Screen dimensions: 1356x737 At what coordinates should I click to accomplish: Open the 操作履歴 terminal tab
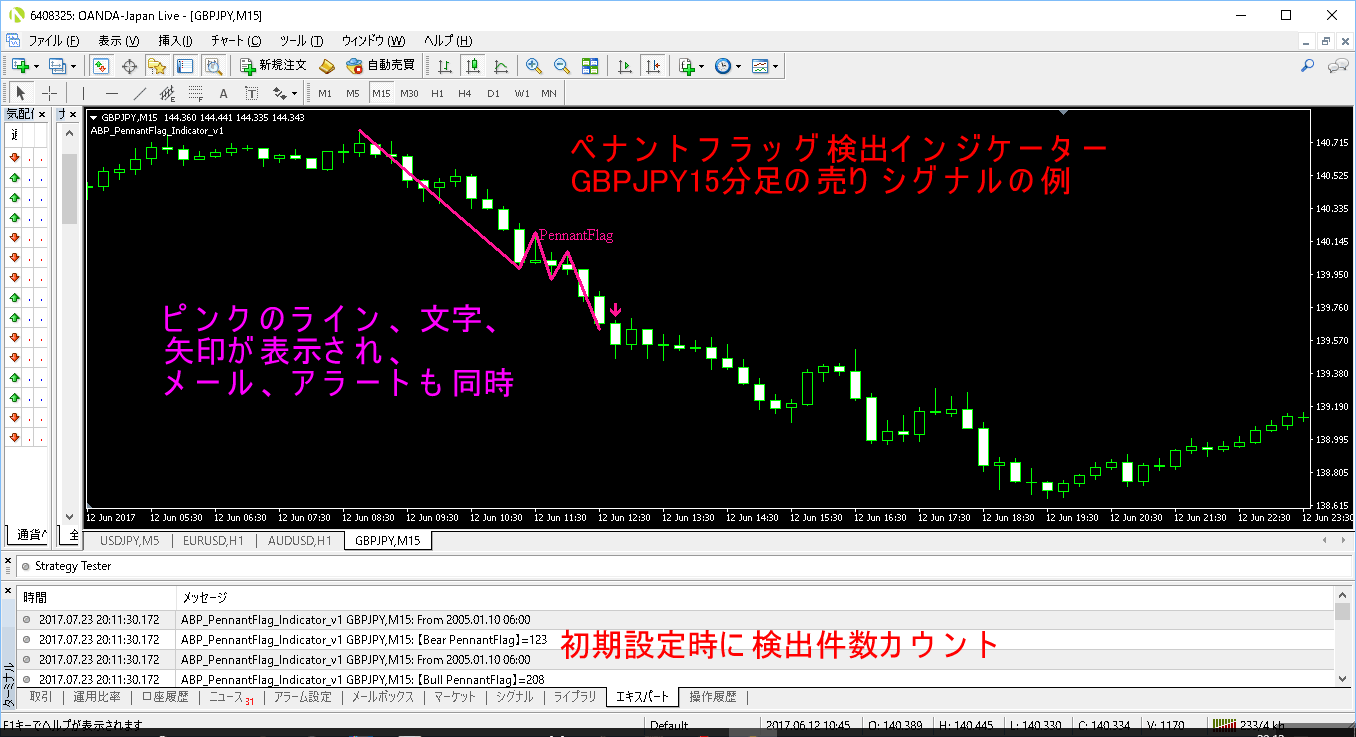tap(713, 697)
